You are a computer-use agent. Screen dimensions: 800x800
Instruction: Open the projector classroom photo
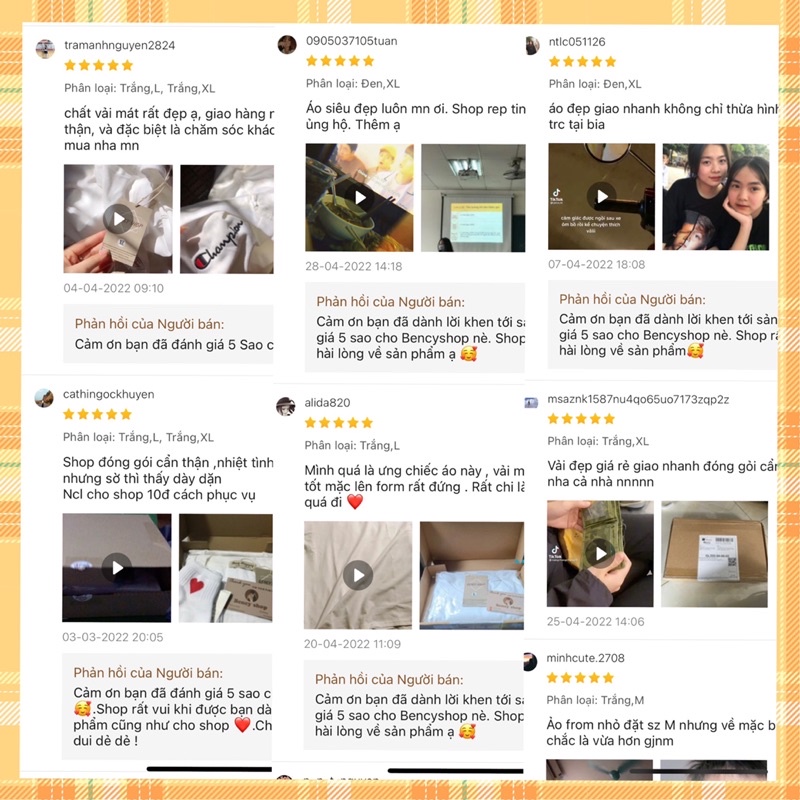point(473,197)
